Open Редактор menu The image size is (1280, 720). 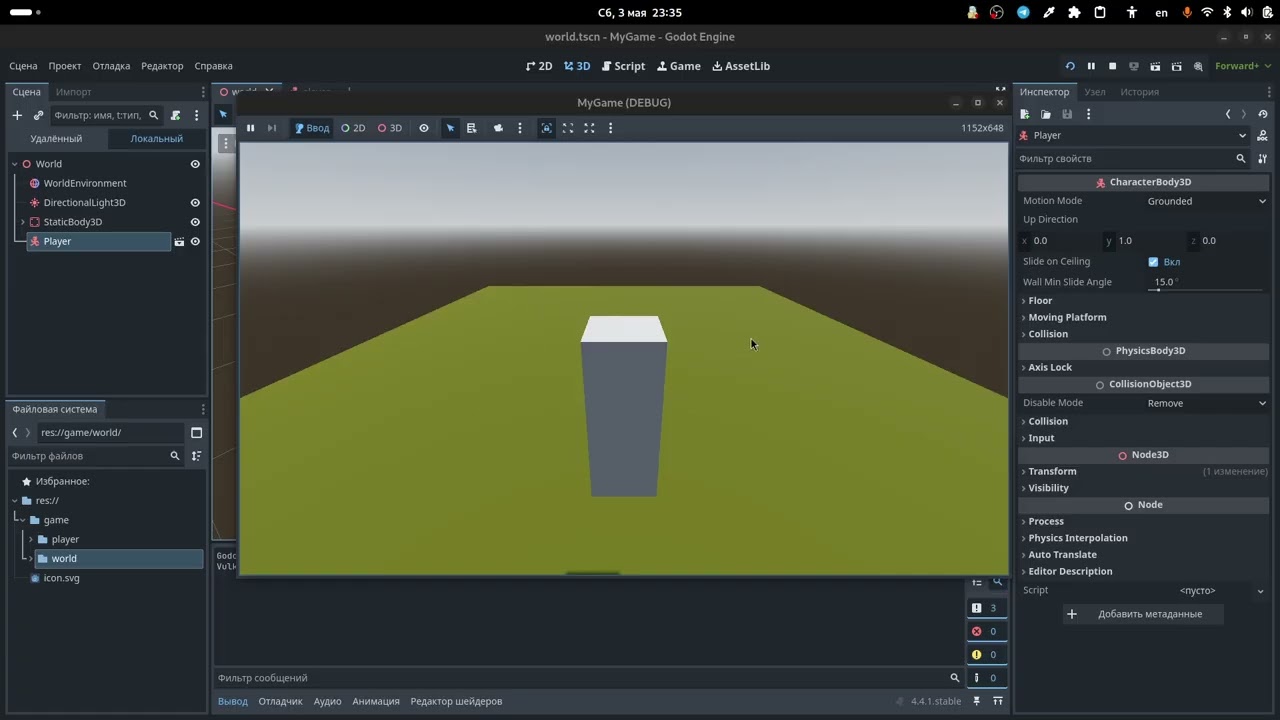click(x=162, y=66)
